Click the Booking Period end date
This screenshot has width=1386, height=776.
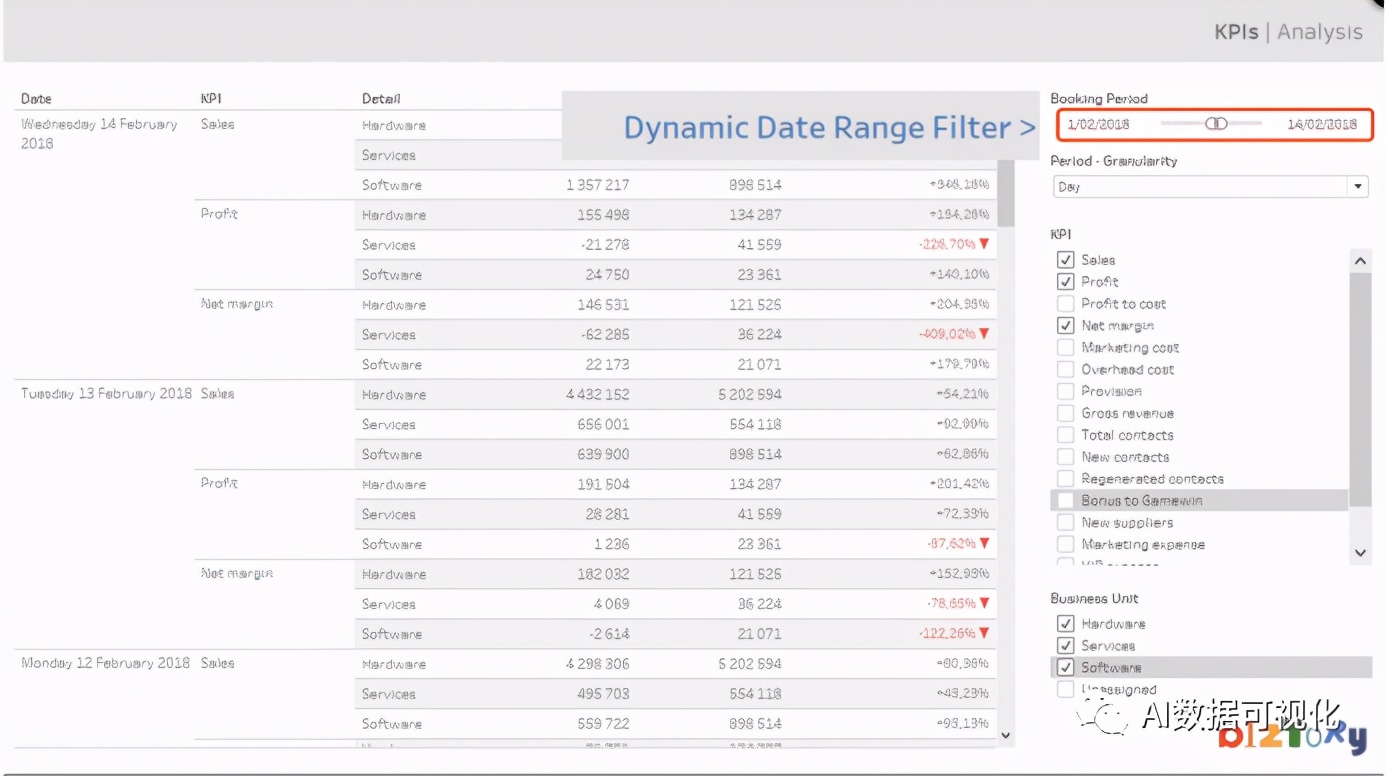point(1322,124)
